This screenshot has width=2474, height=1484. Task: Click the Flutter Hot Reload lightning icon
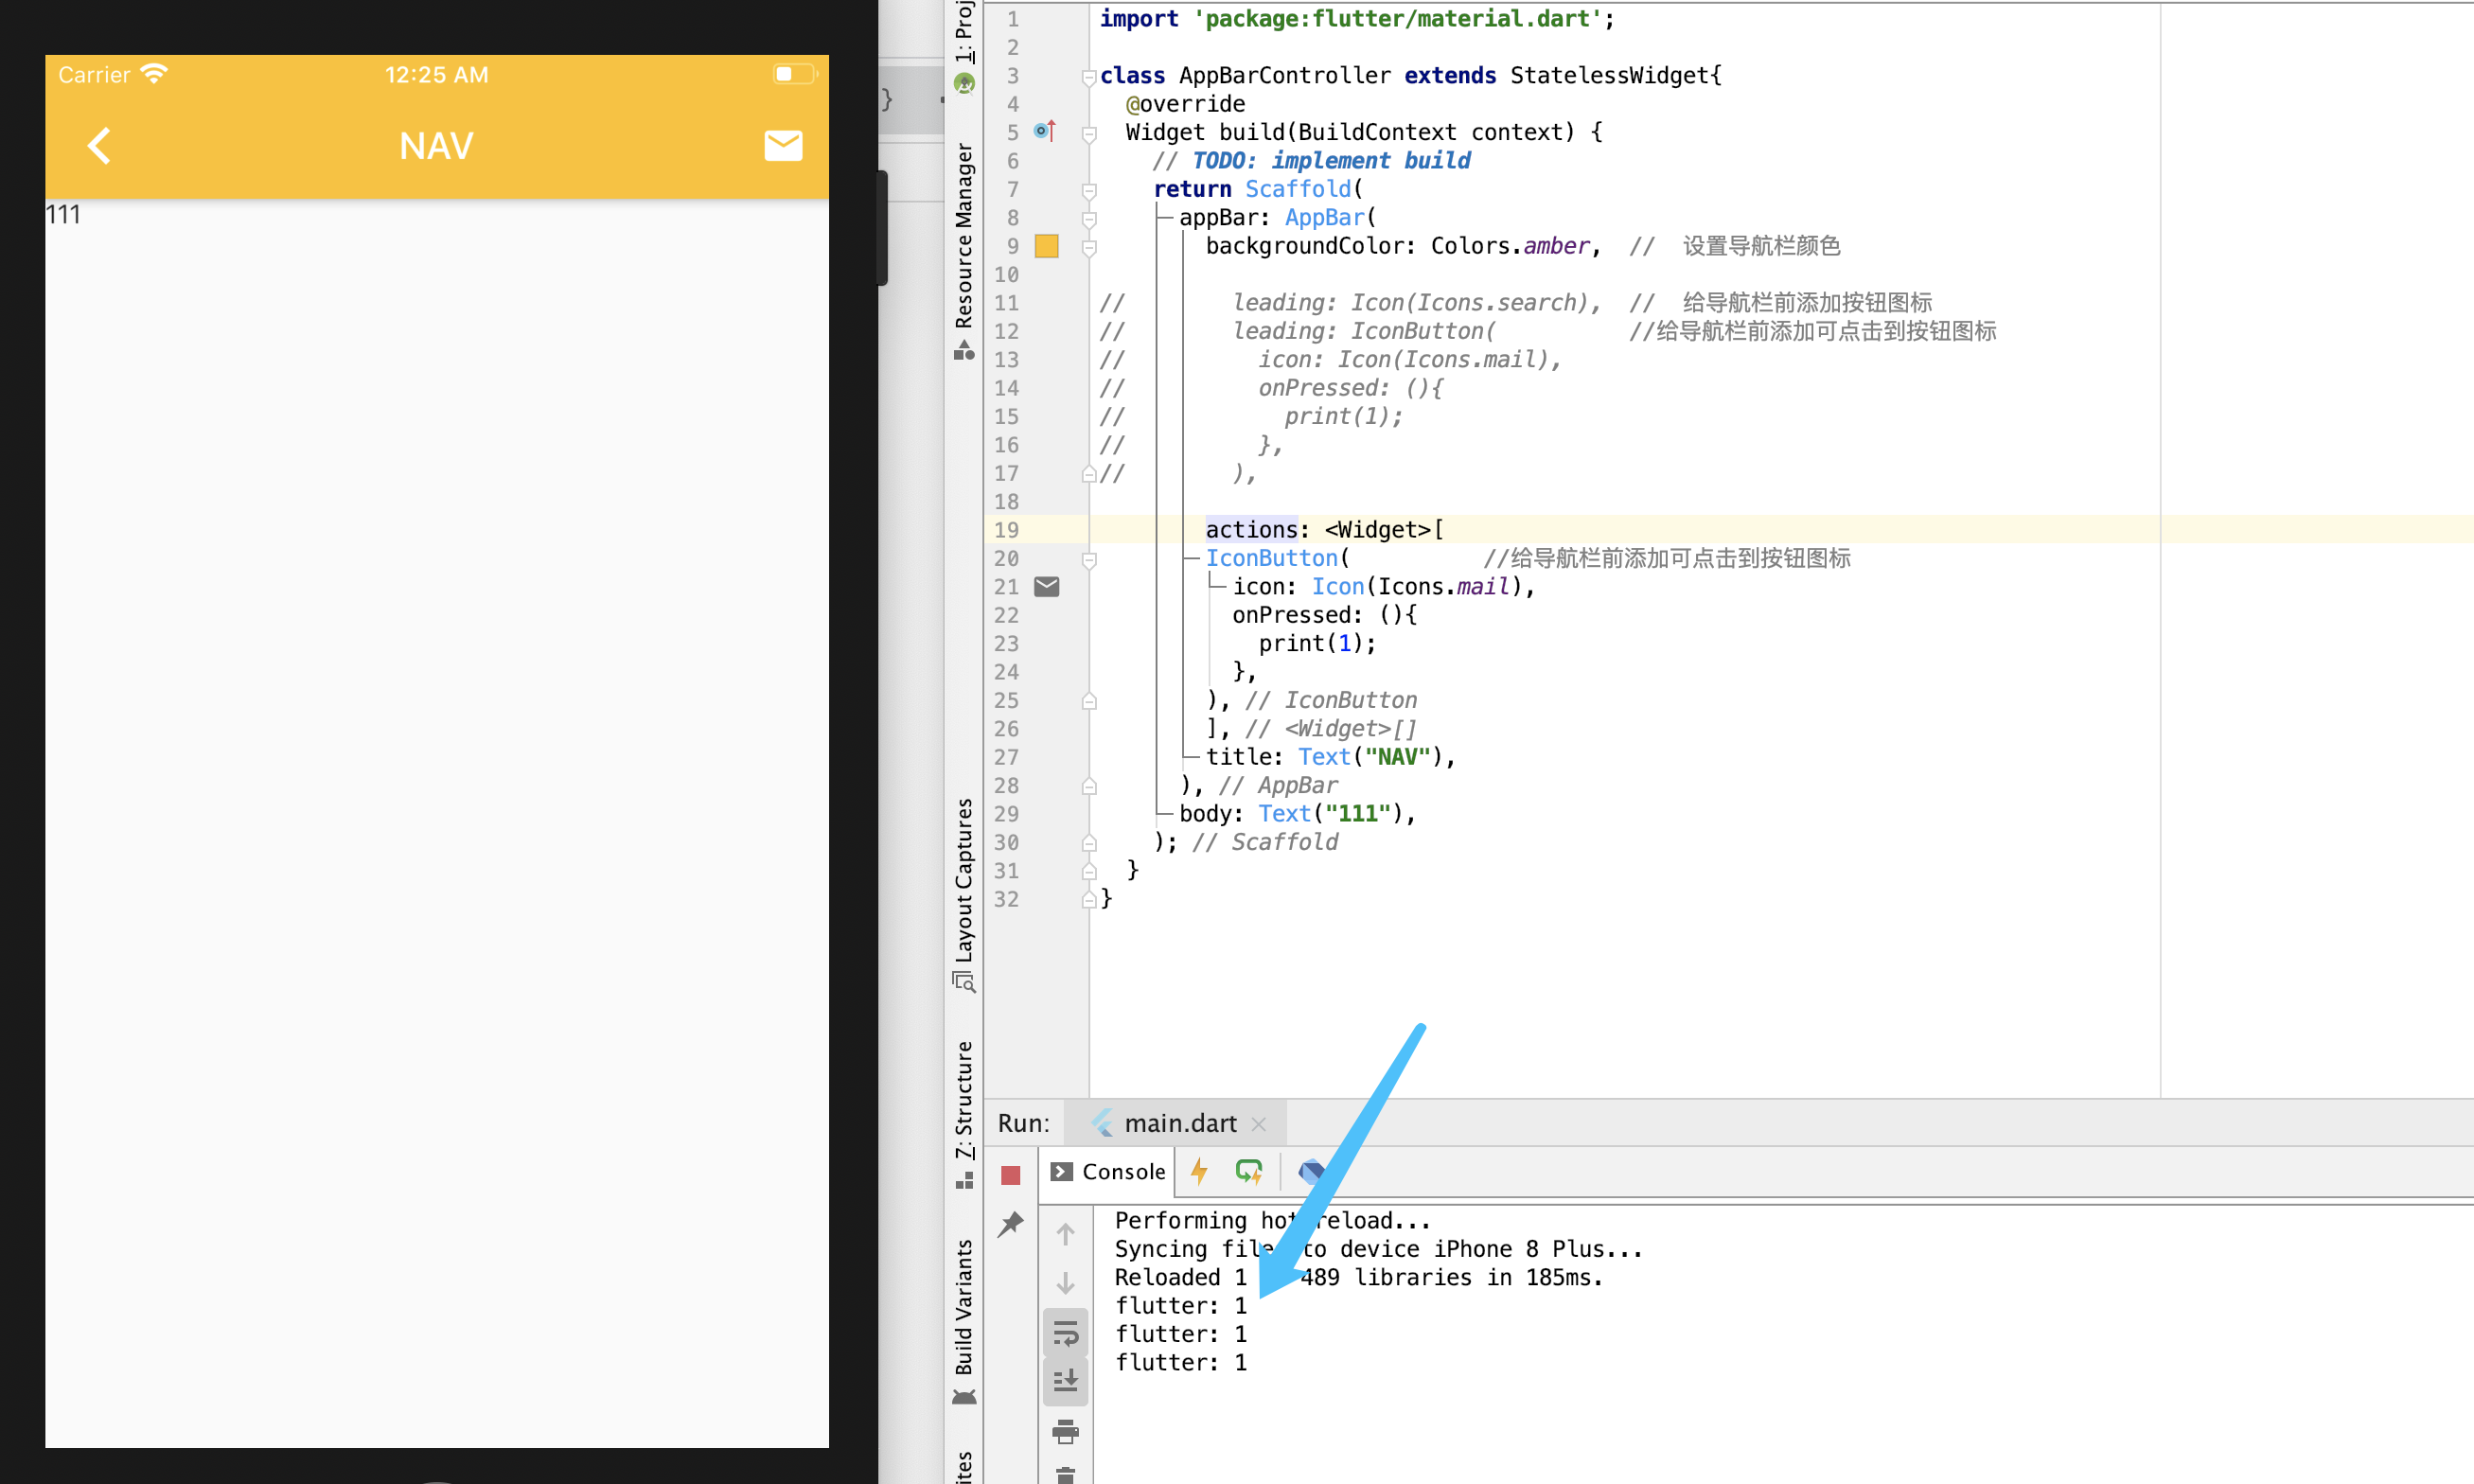(1199, 1171)
